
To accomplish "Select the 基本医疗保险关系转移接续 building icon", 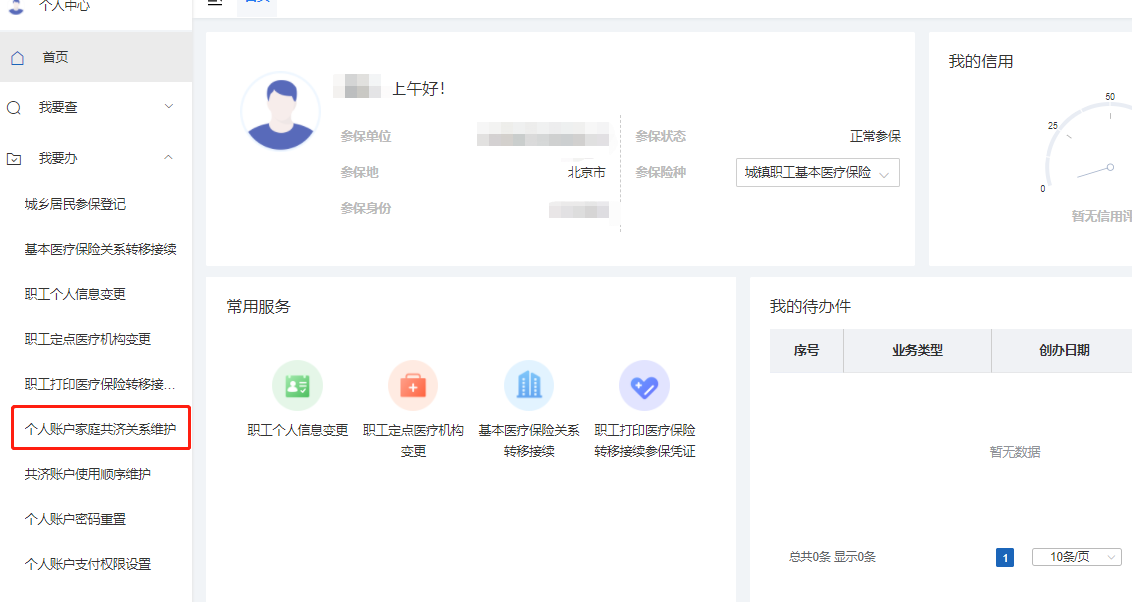I will [x=529, y=384].
